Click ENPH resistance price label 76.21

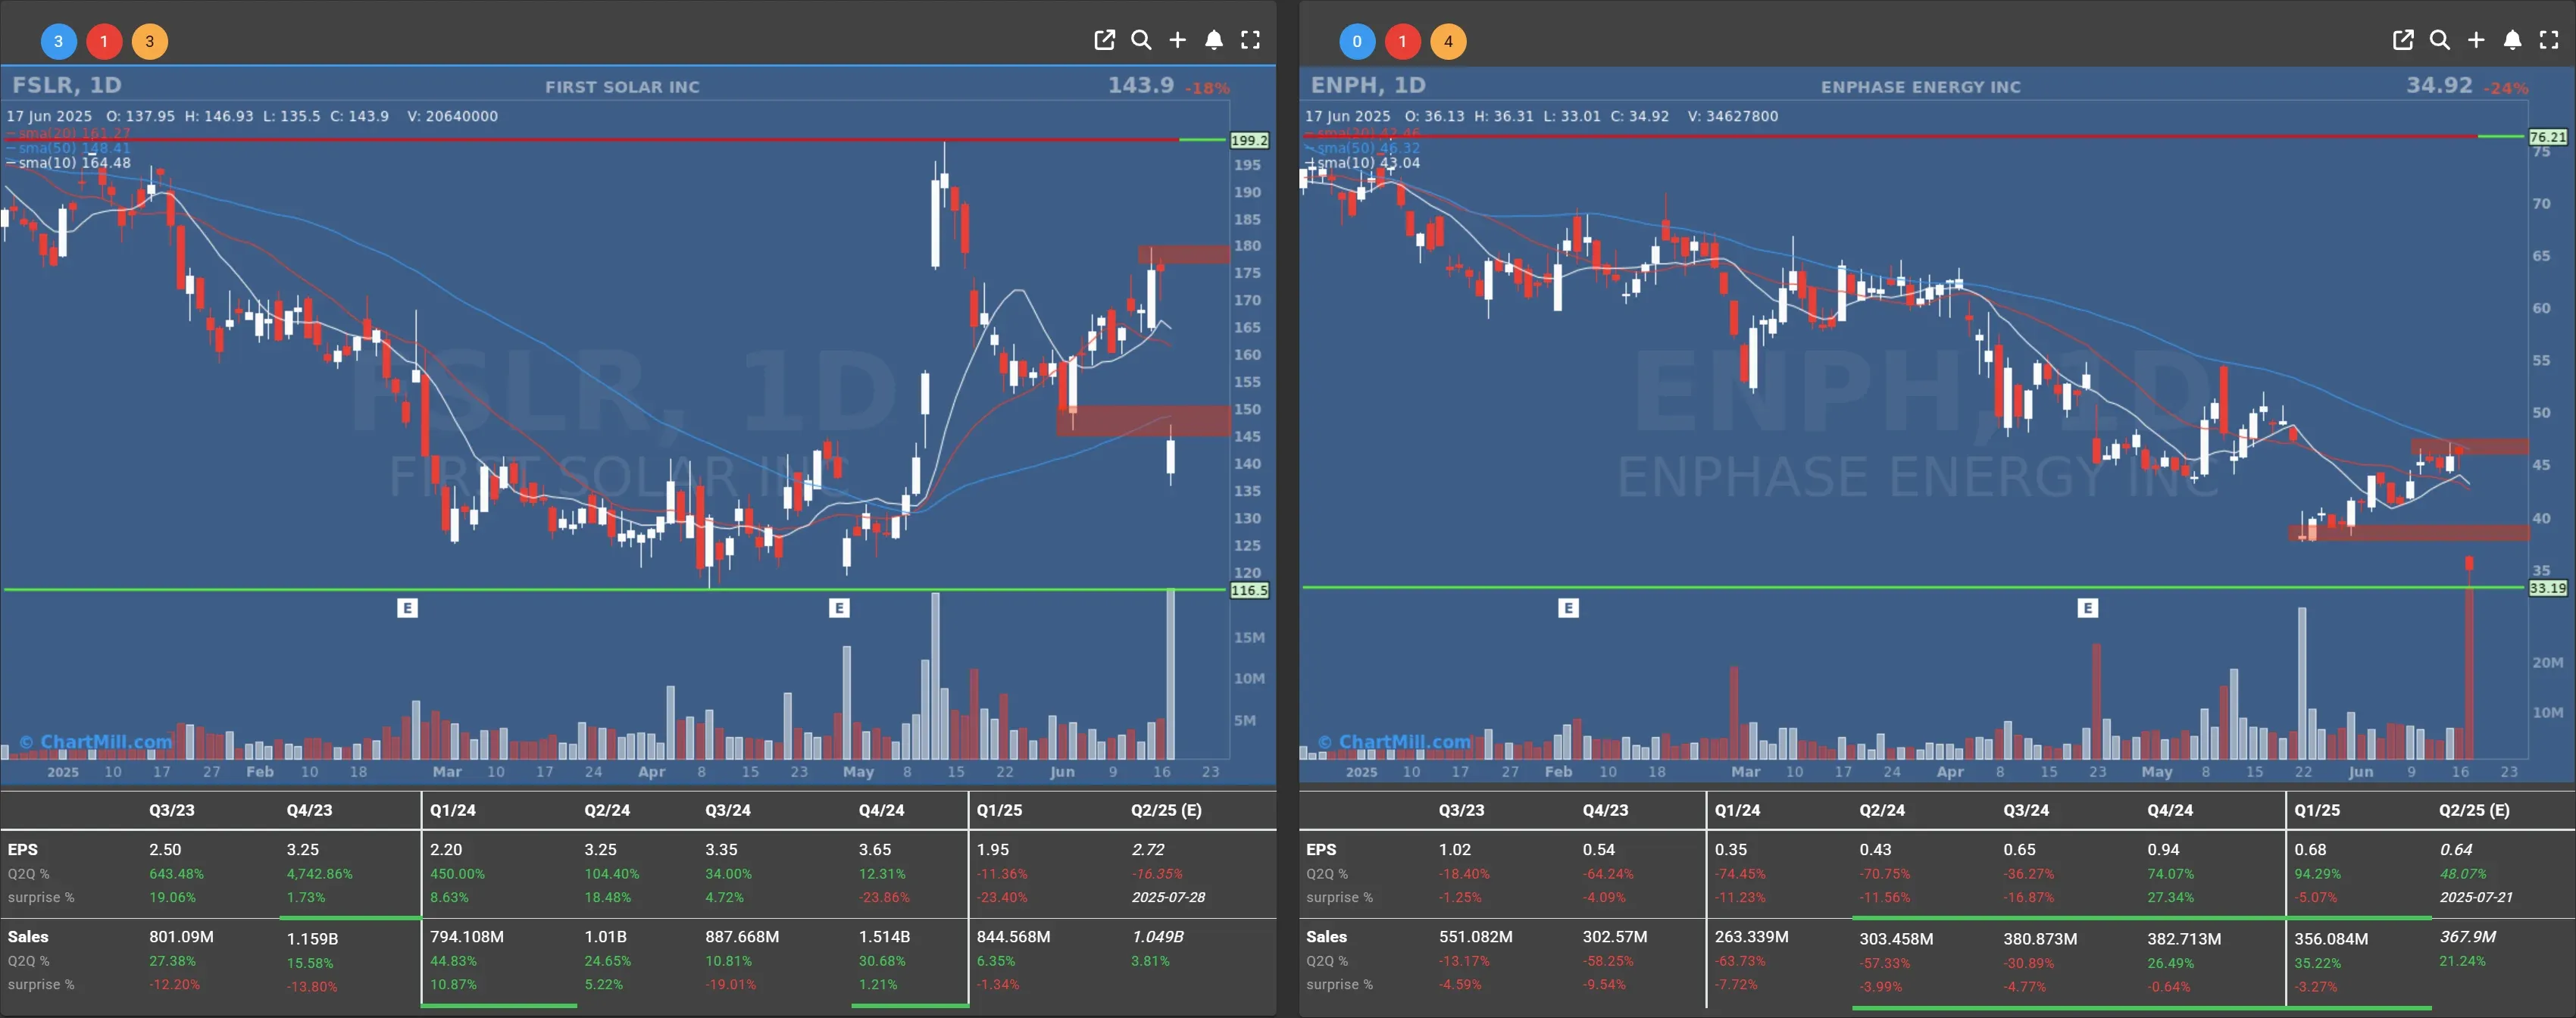[2547, 137]
